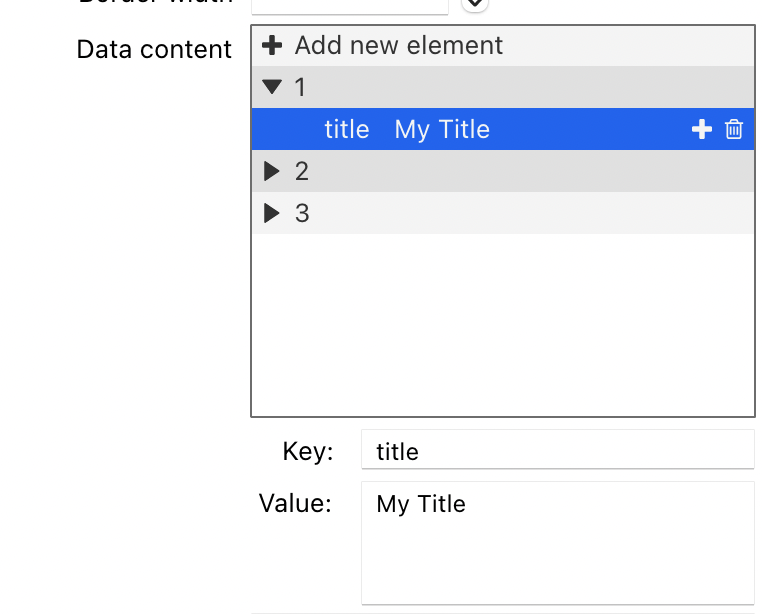Add an entry using the title row plus icon
The image size is (762, 614).
coord(702,129)
